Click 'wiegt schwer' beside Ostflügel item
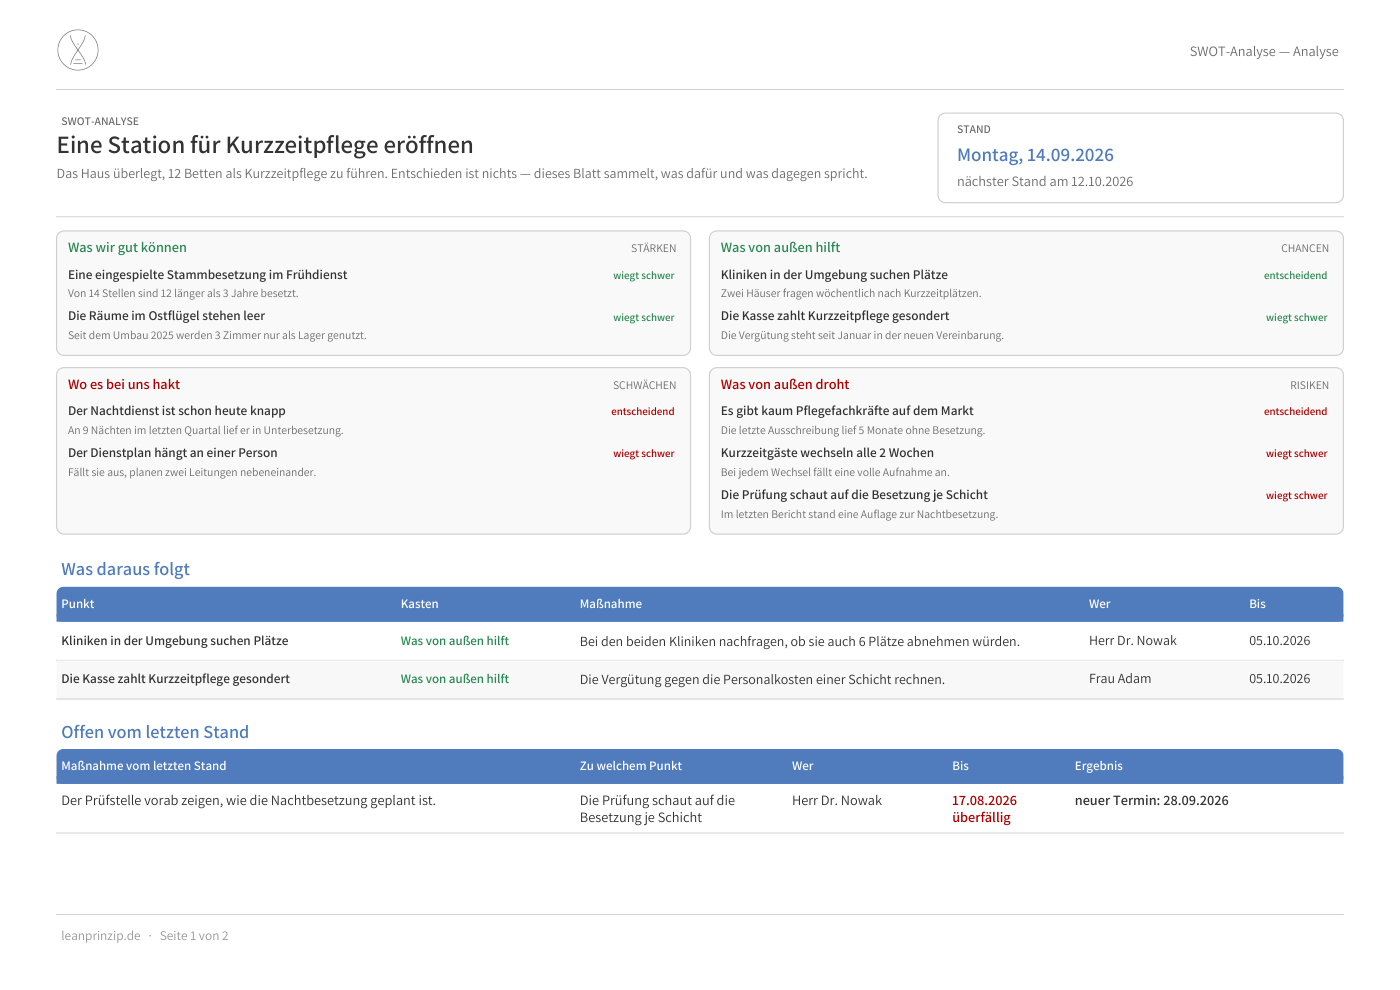The width and height of the screenshot is (1400, 990). tap(644, 318)
